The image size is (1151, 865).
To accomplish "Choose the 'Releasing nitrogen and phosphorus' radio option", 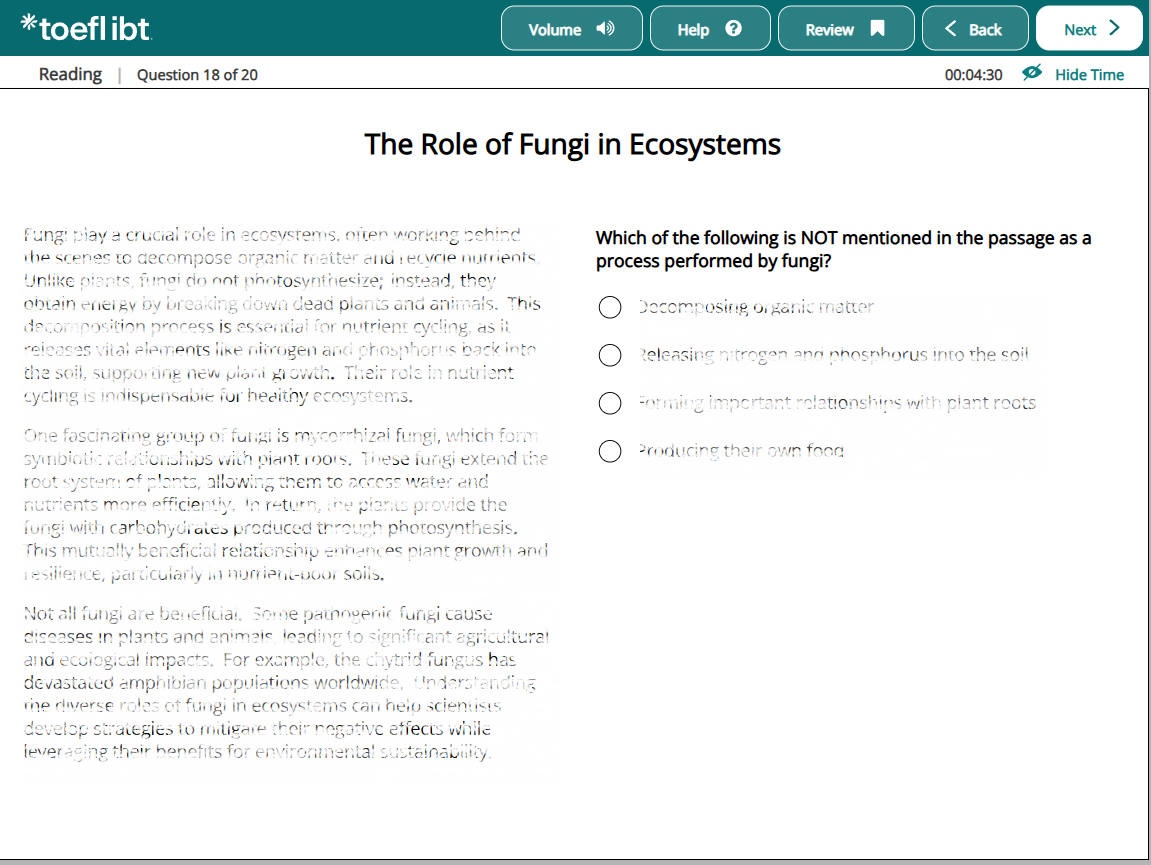I will [x=610, y=355].
